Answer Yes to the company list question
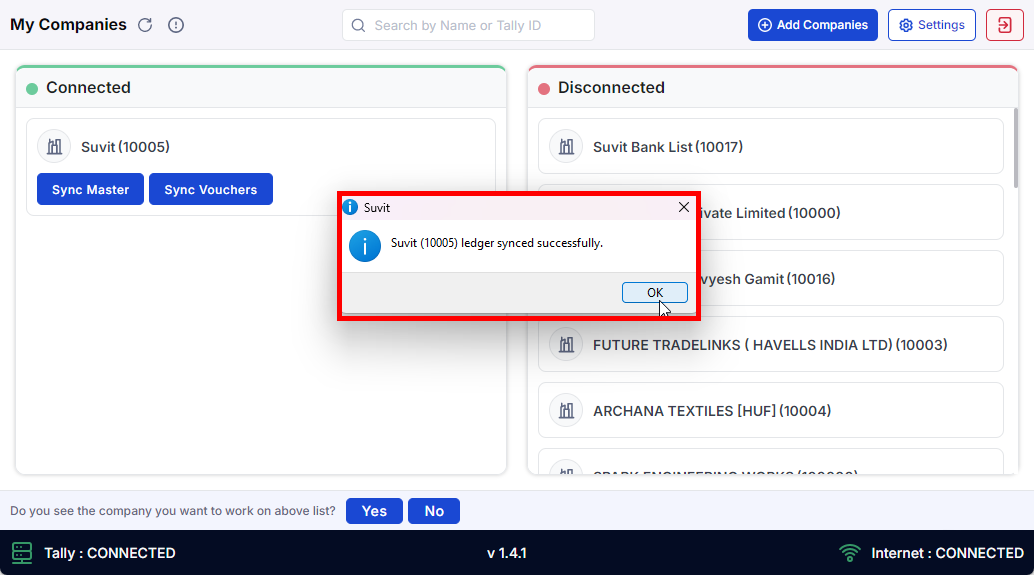The height and width of the screenshot is (575, 1034). click(x=374, y=511)
